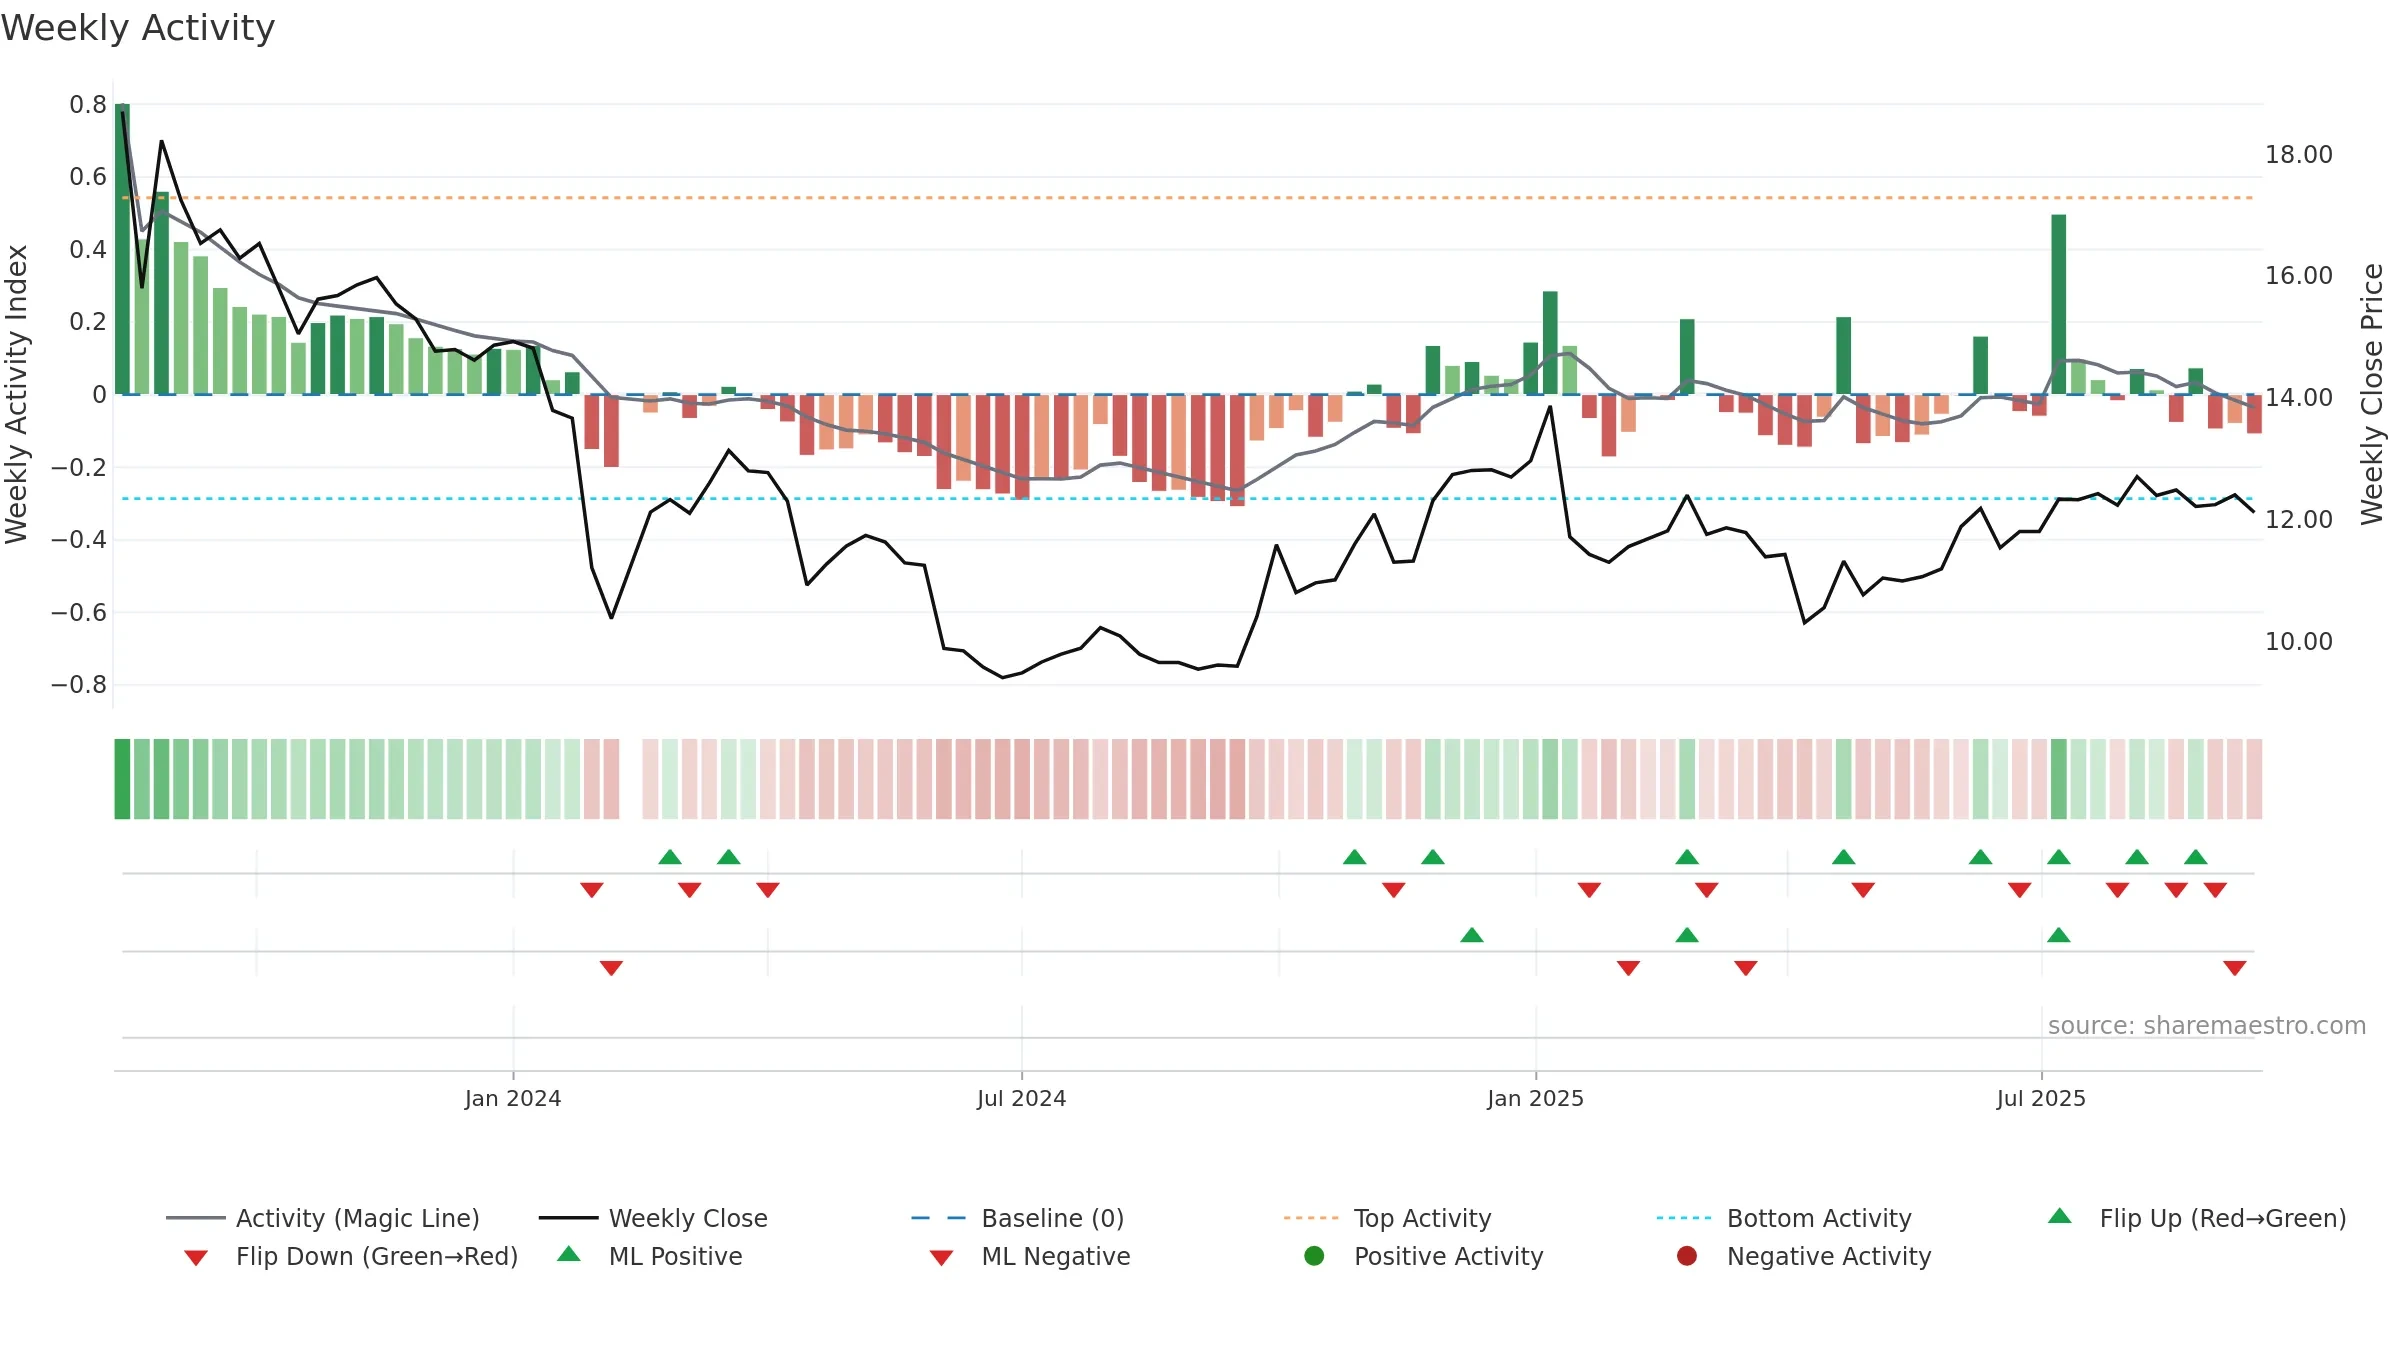Viewport: 2400px width, 1350px height.
Task: Click the 'Weekly Activity' chart title
Action: 138,28
